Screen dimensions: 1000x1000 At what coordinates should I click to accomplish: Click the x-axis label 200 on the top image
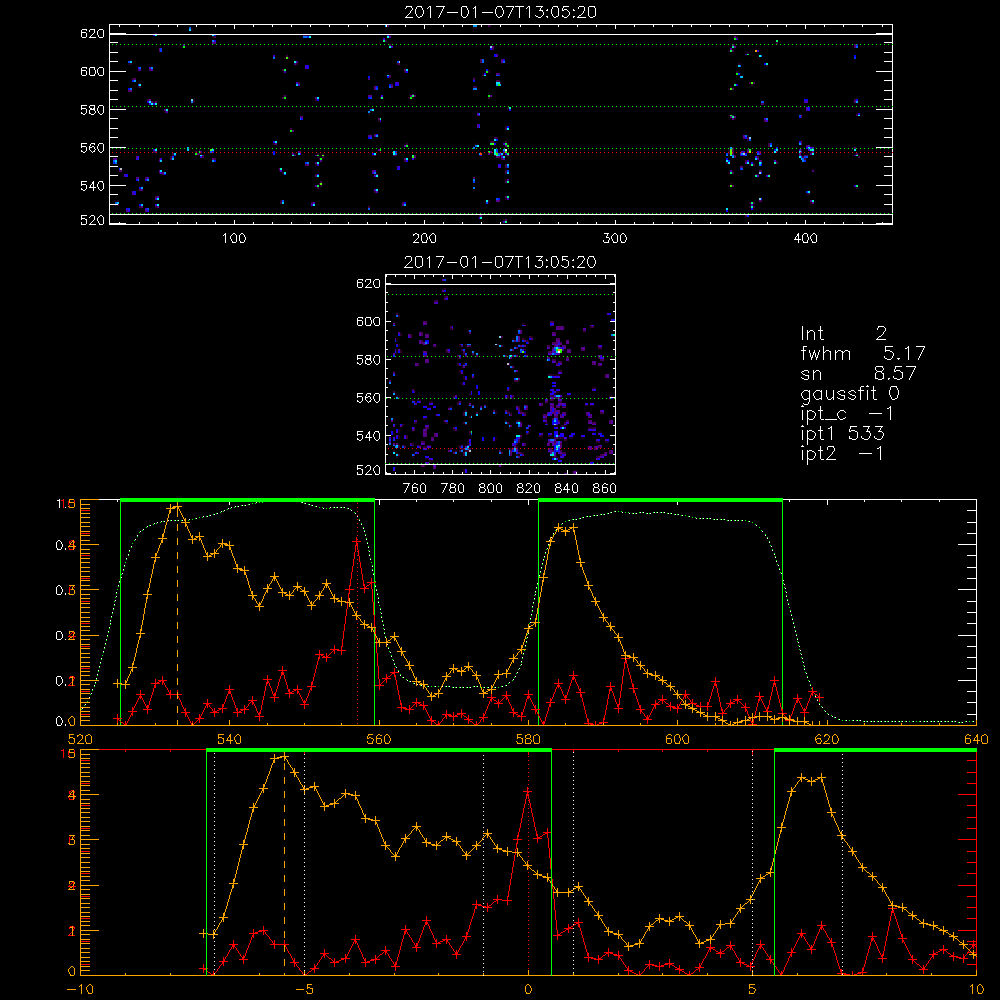coord(424,239)
